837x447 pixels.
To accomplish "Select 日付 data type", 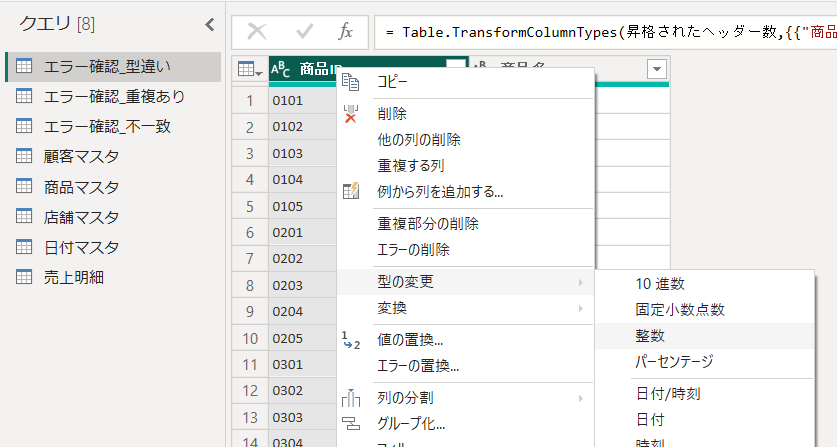I will [705, 420].
